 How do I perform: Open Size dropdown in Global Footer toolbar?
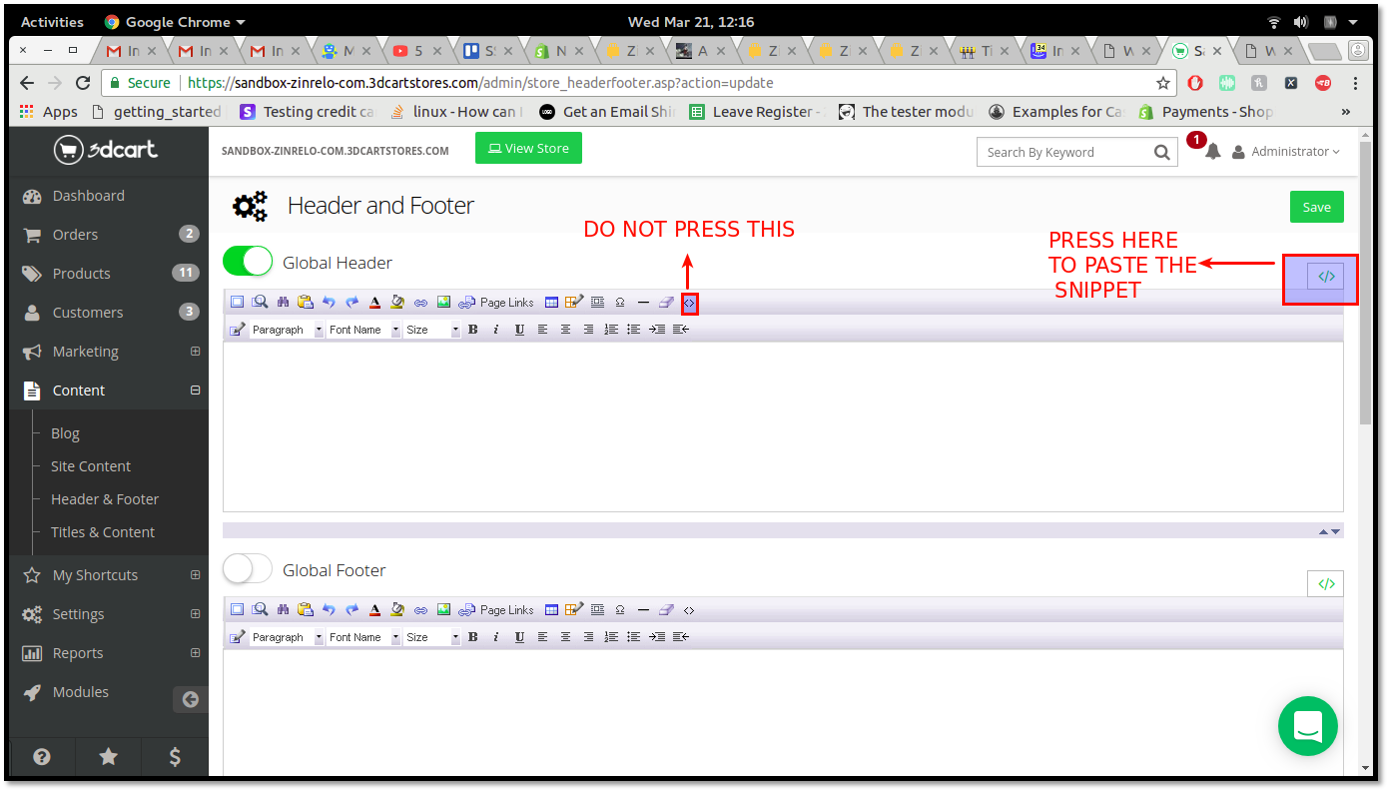click(432, 637)
